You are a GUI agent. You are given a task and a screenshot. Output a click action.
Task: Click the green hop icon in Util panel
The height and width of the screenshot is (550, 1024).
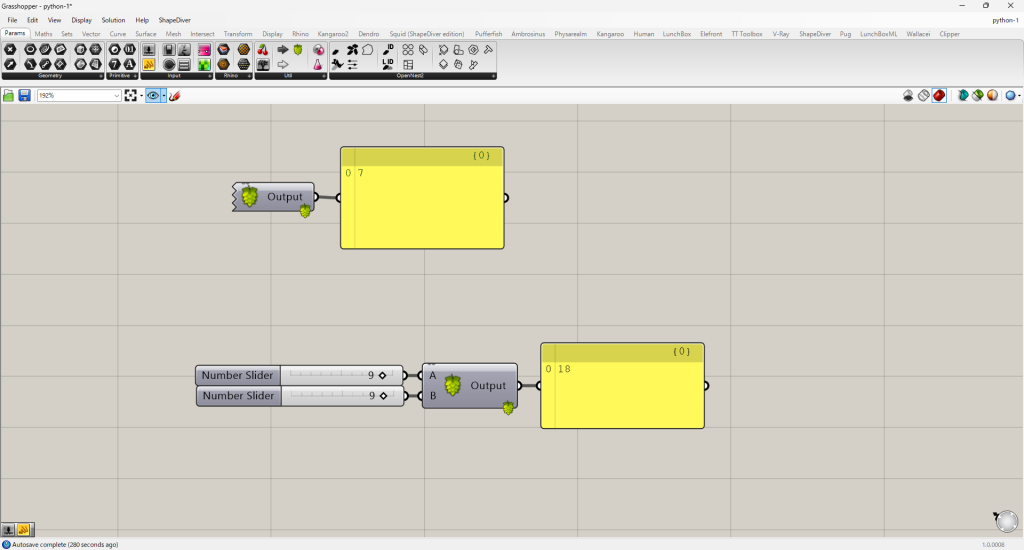[x=297, y=49]
